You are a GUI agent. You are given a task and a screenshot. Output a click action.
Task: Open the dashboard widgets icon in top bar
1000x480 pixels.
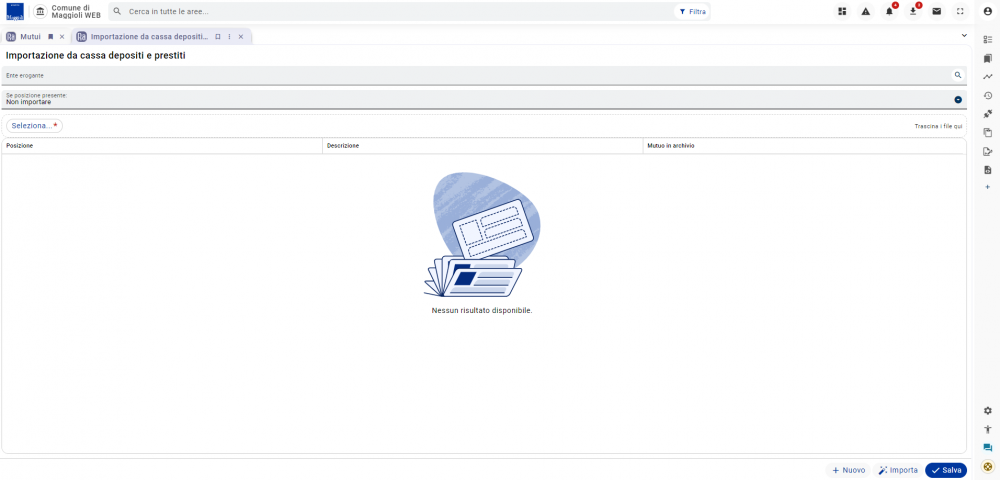click(842, 11)
